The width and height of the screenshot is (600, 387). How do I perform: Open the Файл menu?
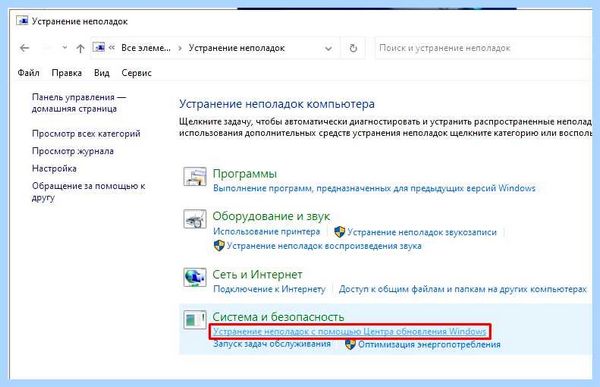[x=28, y=73]
